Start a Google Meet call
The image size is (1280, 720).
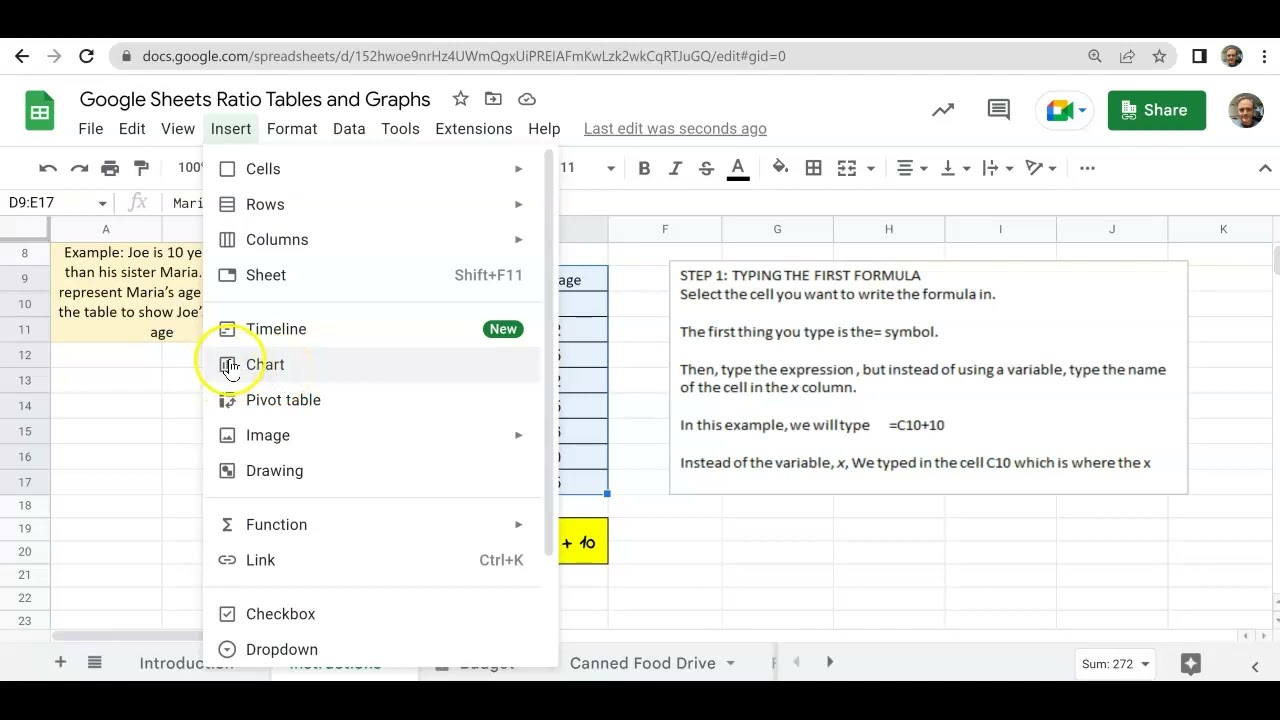(x=1066, y=110)
